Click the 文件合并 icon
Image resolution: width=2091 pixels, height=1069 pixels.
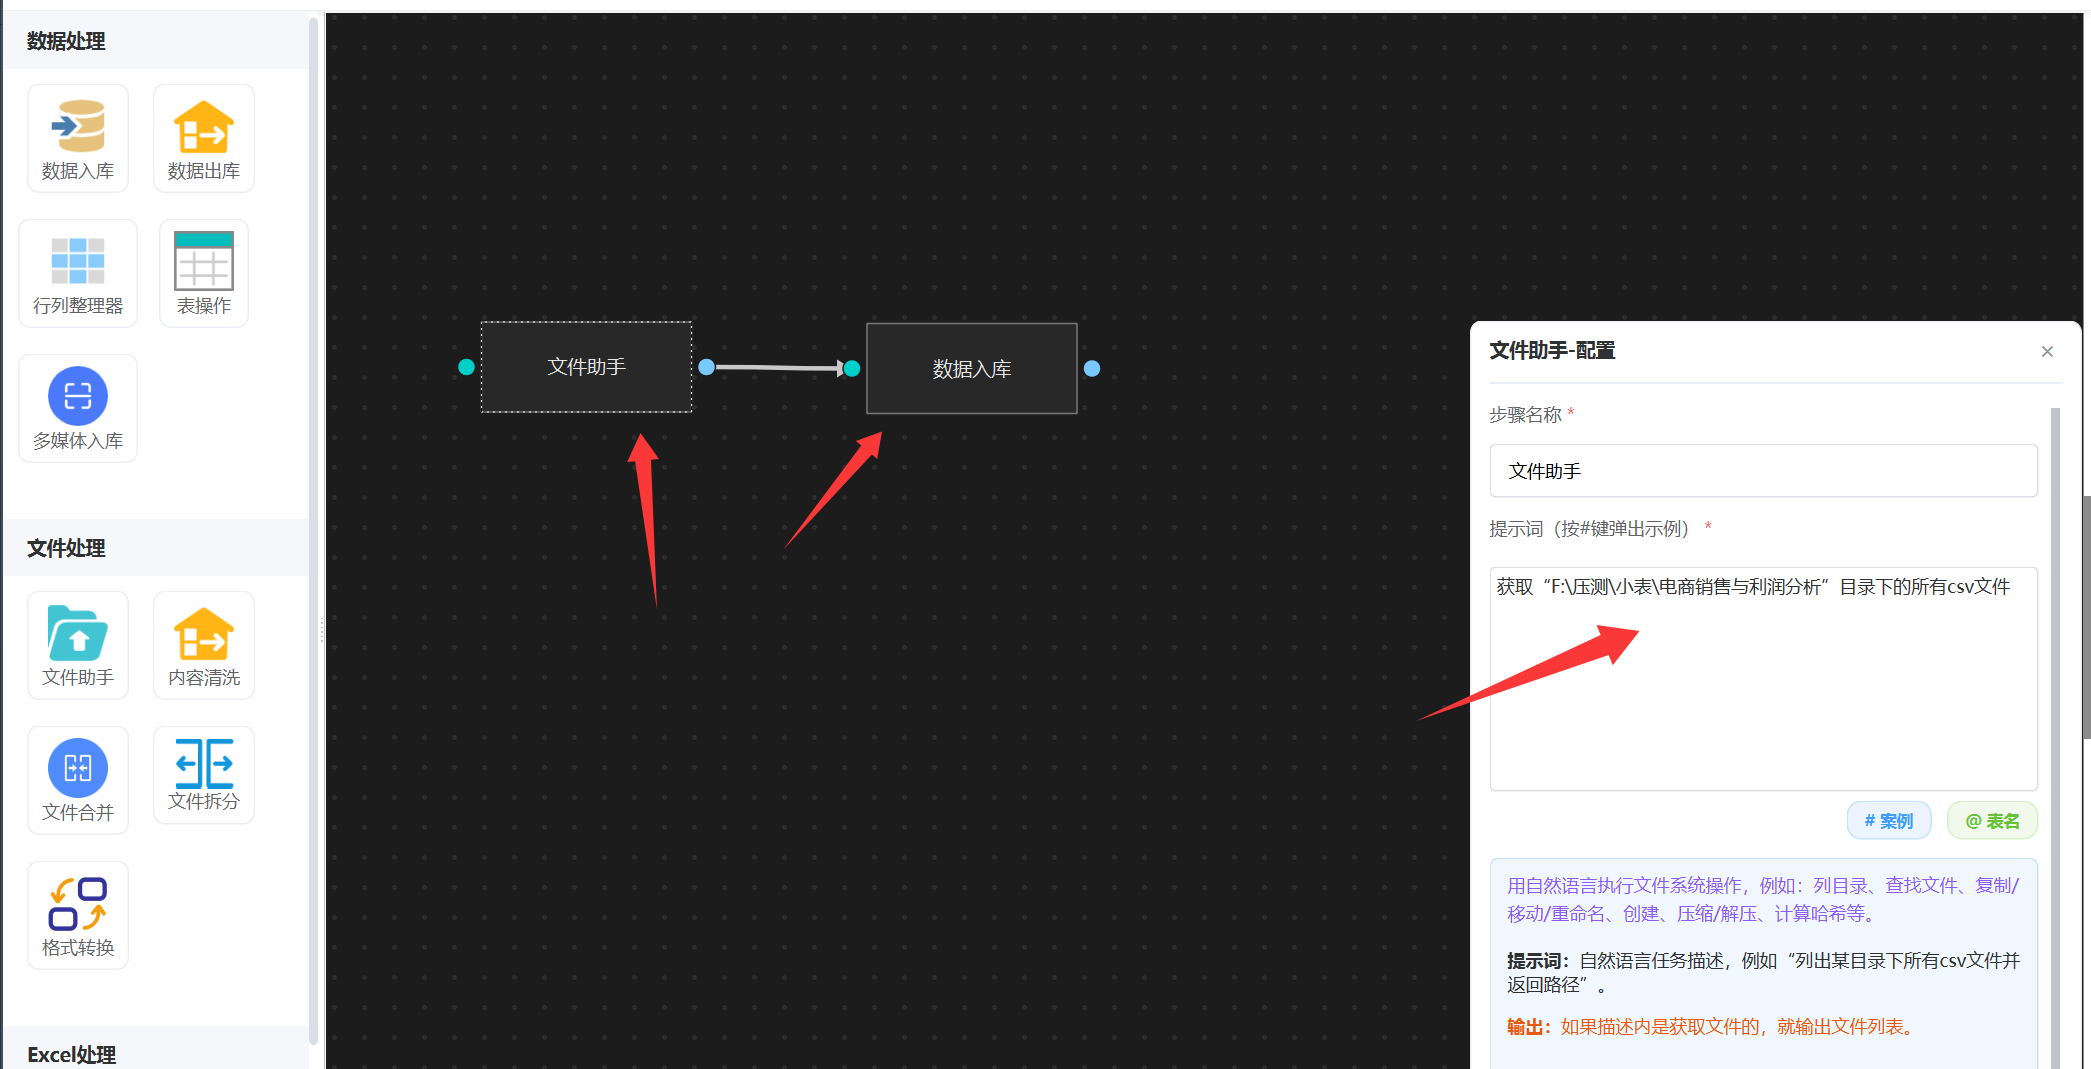[x=78, y=769]
